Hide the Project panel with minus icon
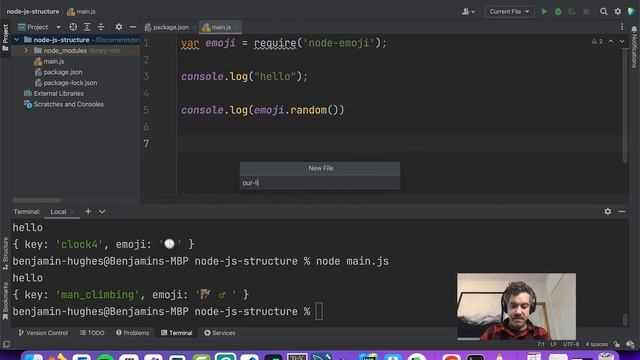640x360 pixels. [133, 27]
